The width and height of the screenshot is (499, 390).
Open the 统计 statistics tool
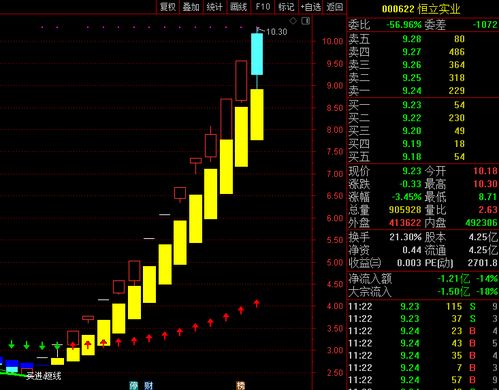[214, 7]
